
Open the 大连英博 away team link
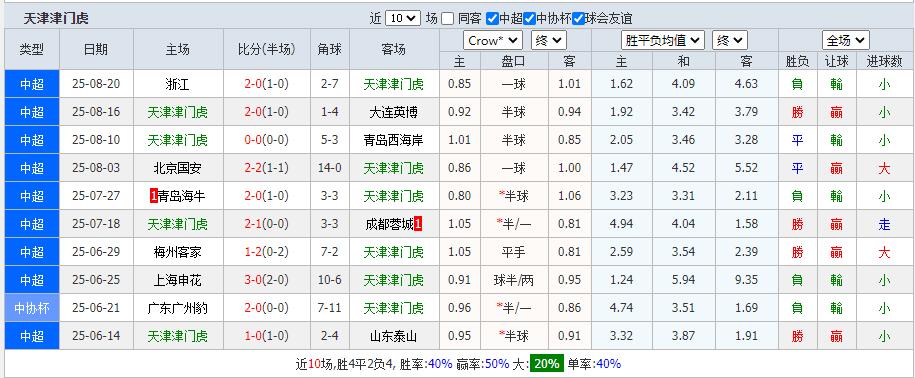tap(394, 112)
